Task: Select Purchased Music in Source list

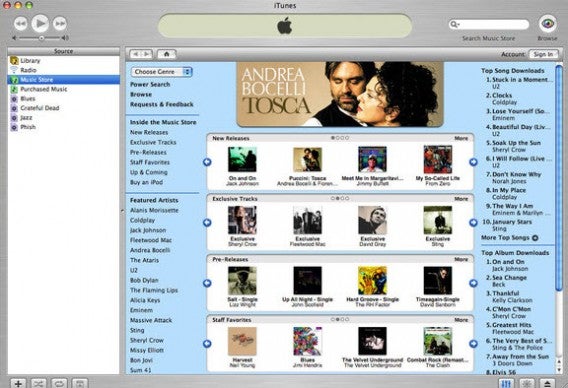Action: tap(43, 89)
